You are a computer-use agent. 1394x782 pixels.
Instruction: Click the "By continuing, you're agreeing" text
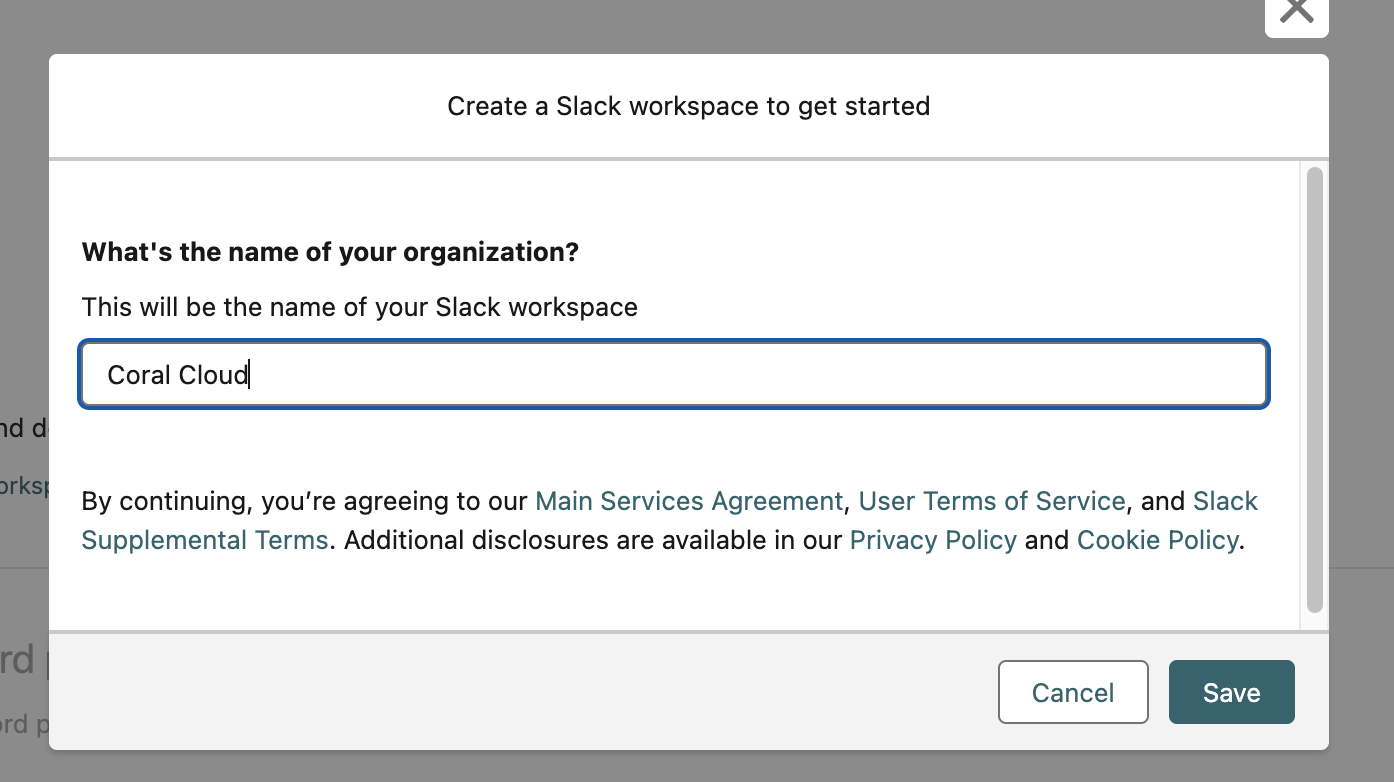[x=305, y=501]
